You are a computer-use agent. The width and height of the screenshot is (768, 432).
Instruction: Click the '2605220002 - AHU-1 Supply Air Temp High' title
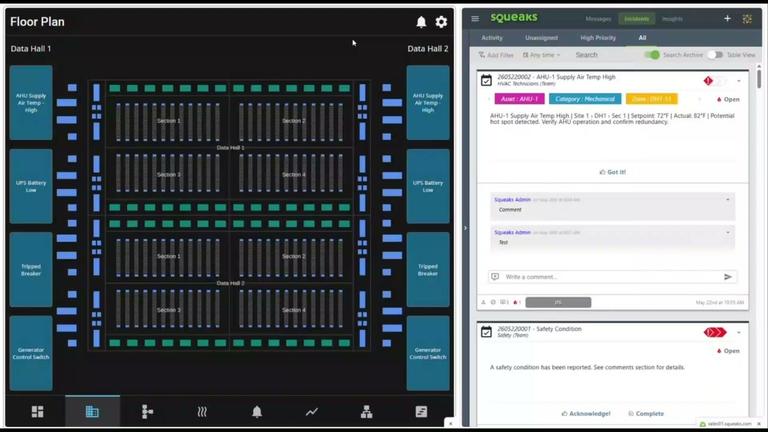click(556, 77)
